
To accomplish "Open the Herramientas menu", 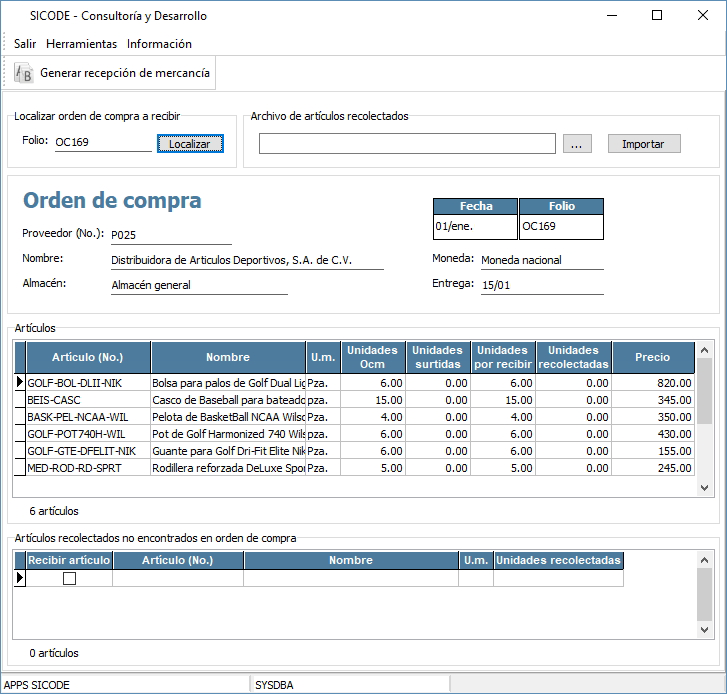I will pyautogui.click(x=81, y=44).
